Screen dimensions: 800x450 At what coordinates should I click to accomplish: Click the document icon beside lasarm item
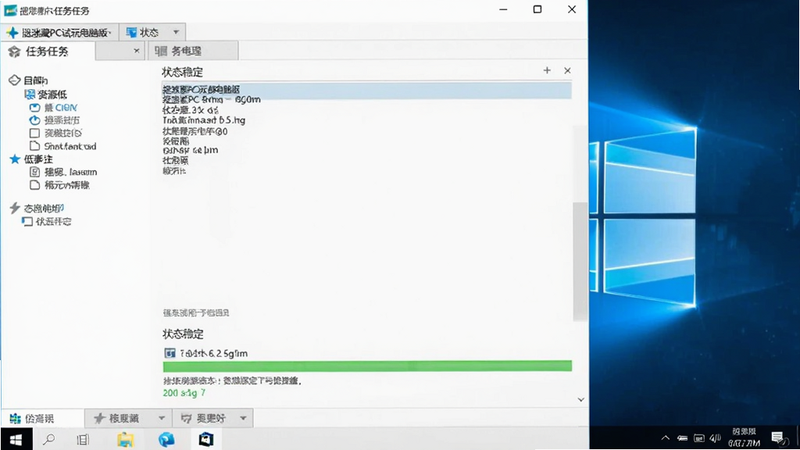(x=34, y=172)
